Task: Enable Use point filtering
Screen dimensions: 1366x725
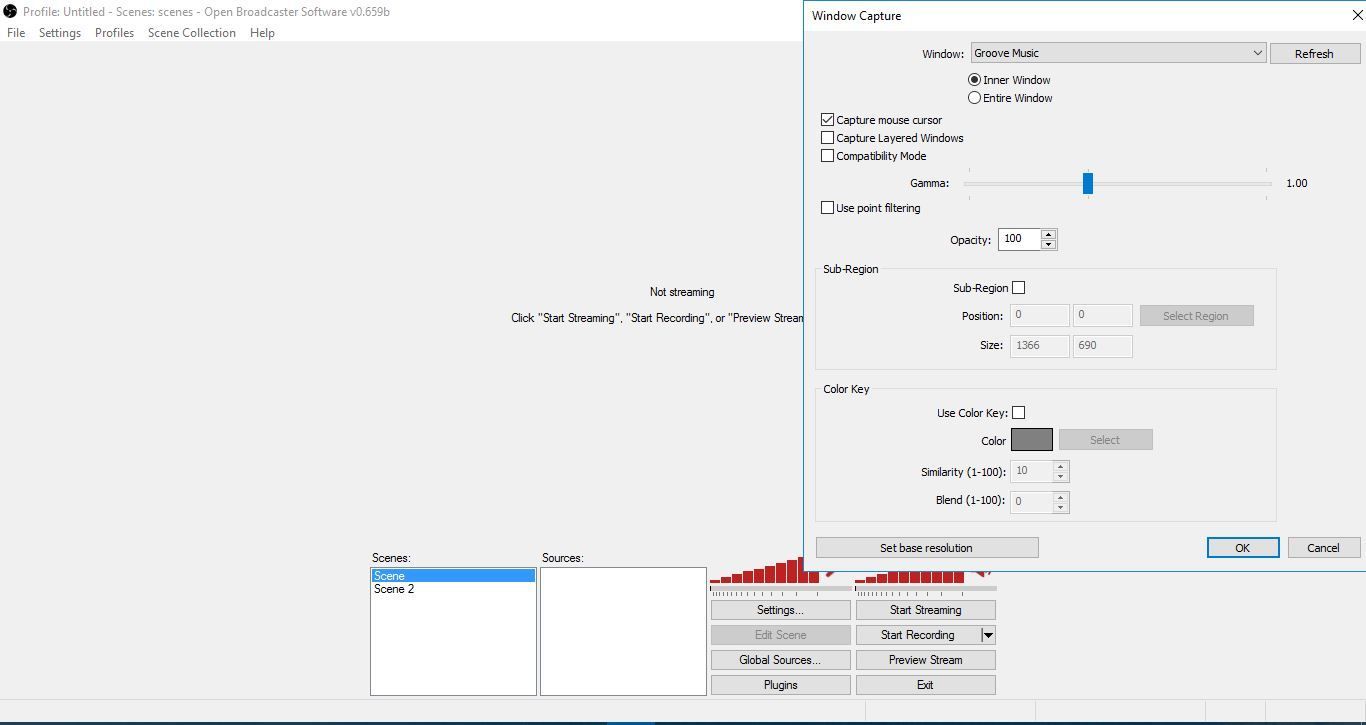Action: tap(827, 207)
